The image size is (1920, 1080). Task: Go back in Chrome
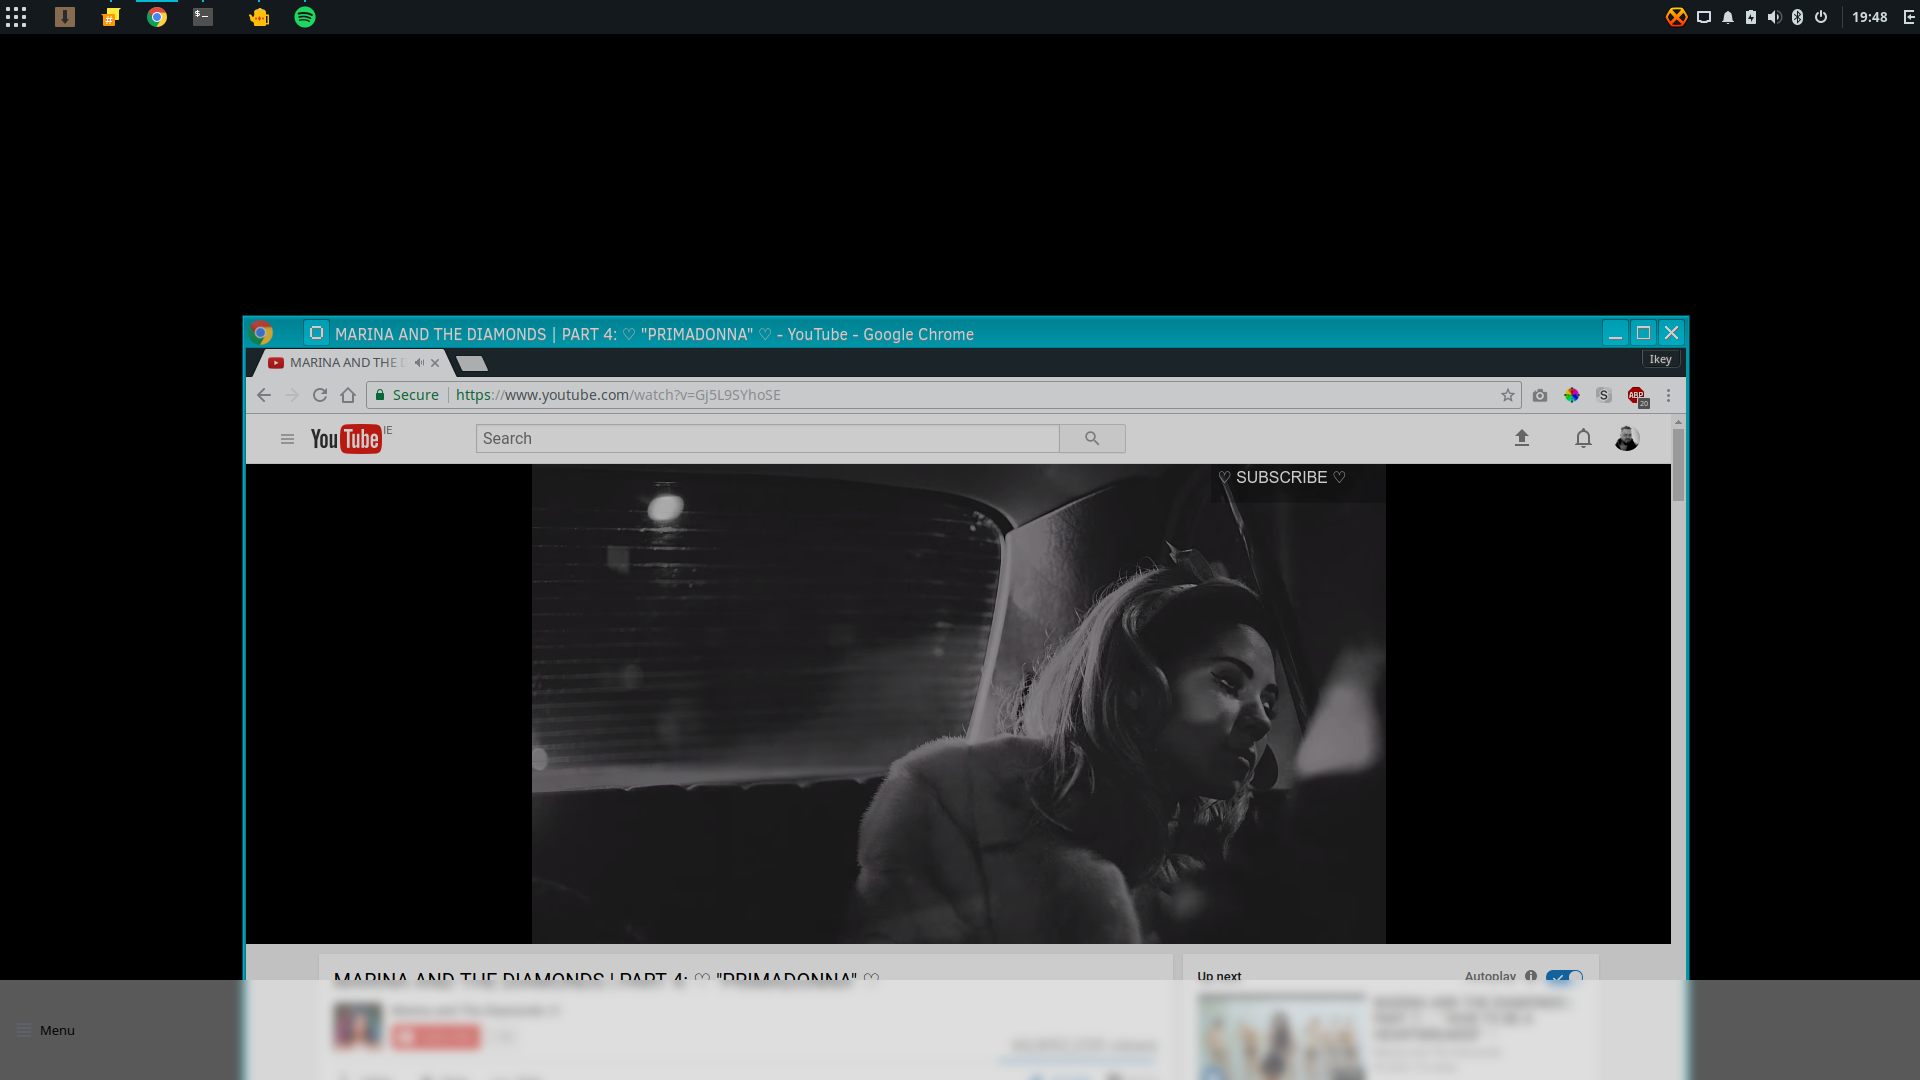(x=264, y=395)
